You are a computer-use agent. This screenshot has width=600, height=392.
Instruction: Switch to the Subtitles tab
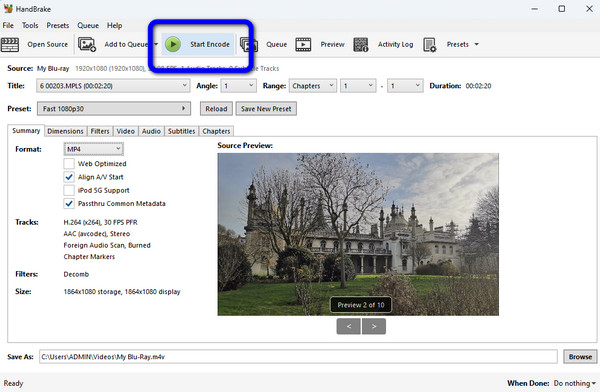coord(181,131)
